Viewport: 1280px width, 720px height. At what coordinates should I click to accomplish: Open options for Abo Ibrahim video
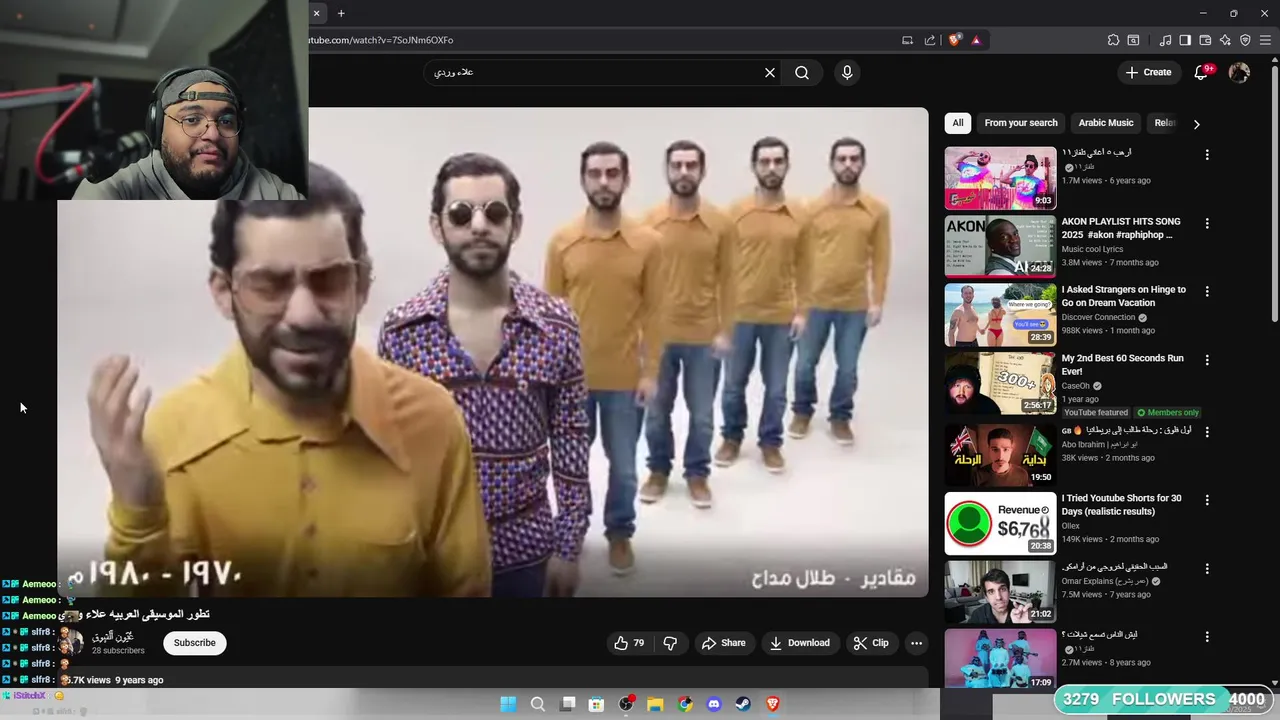[1207, 432]
